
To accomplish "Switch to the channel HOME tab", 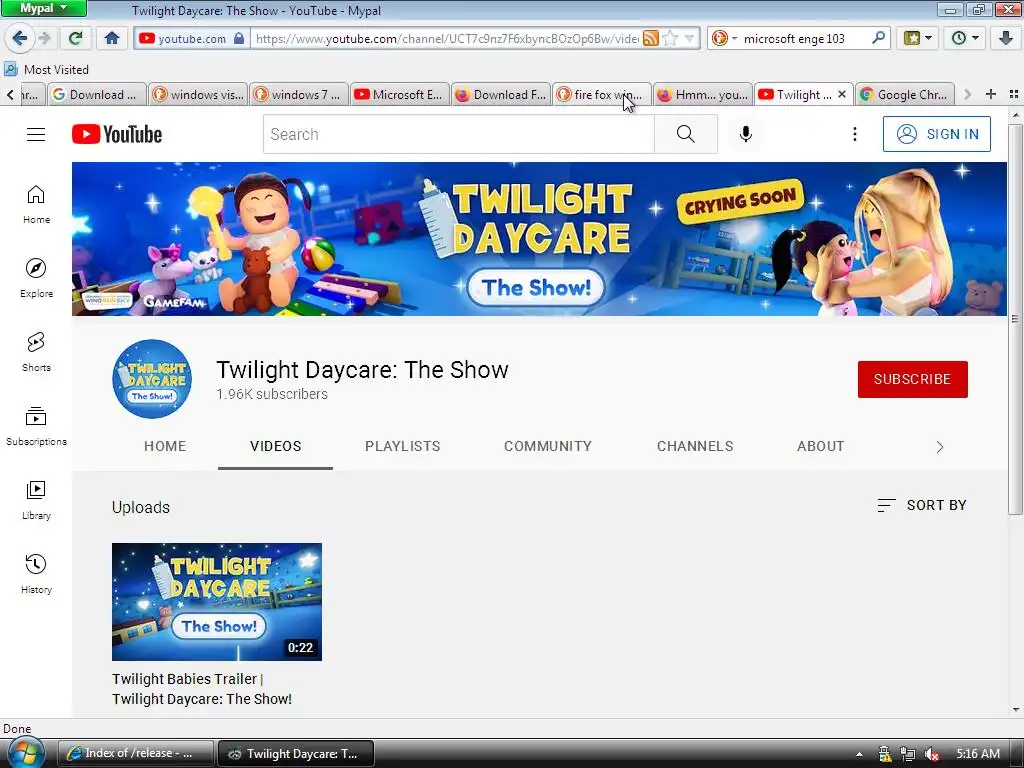I will [x=165, y=446].
